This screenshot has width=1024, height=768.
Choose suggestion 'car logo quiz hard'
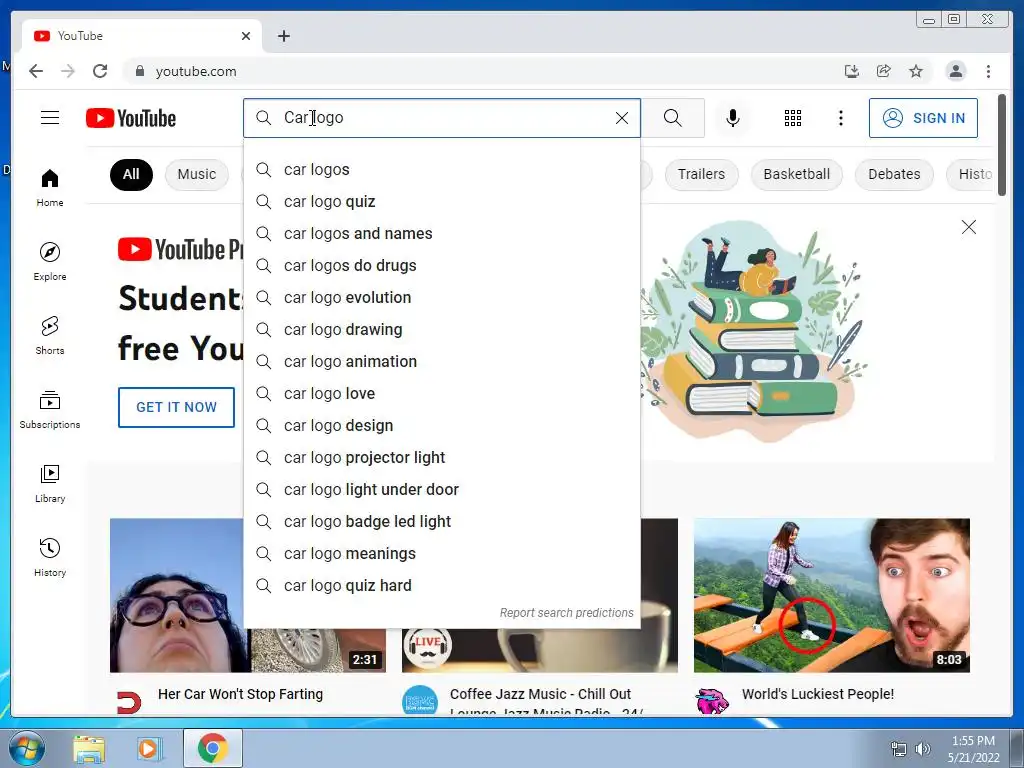click(442, 586)
